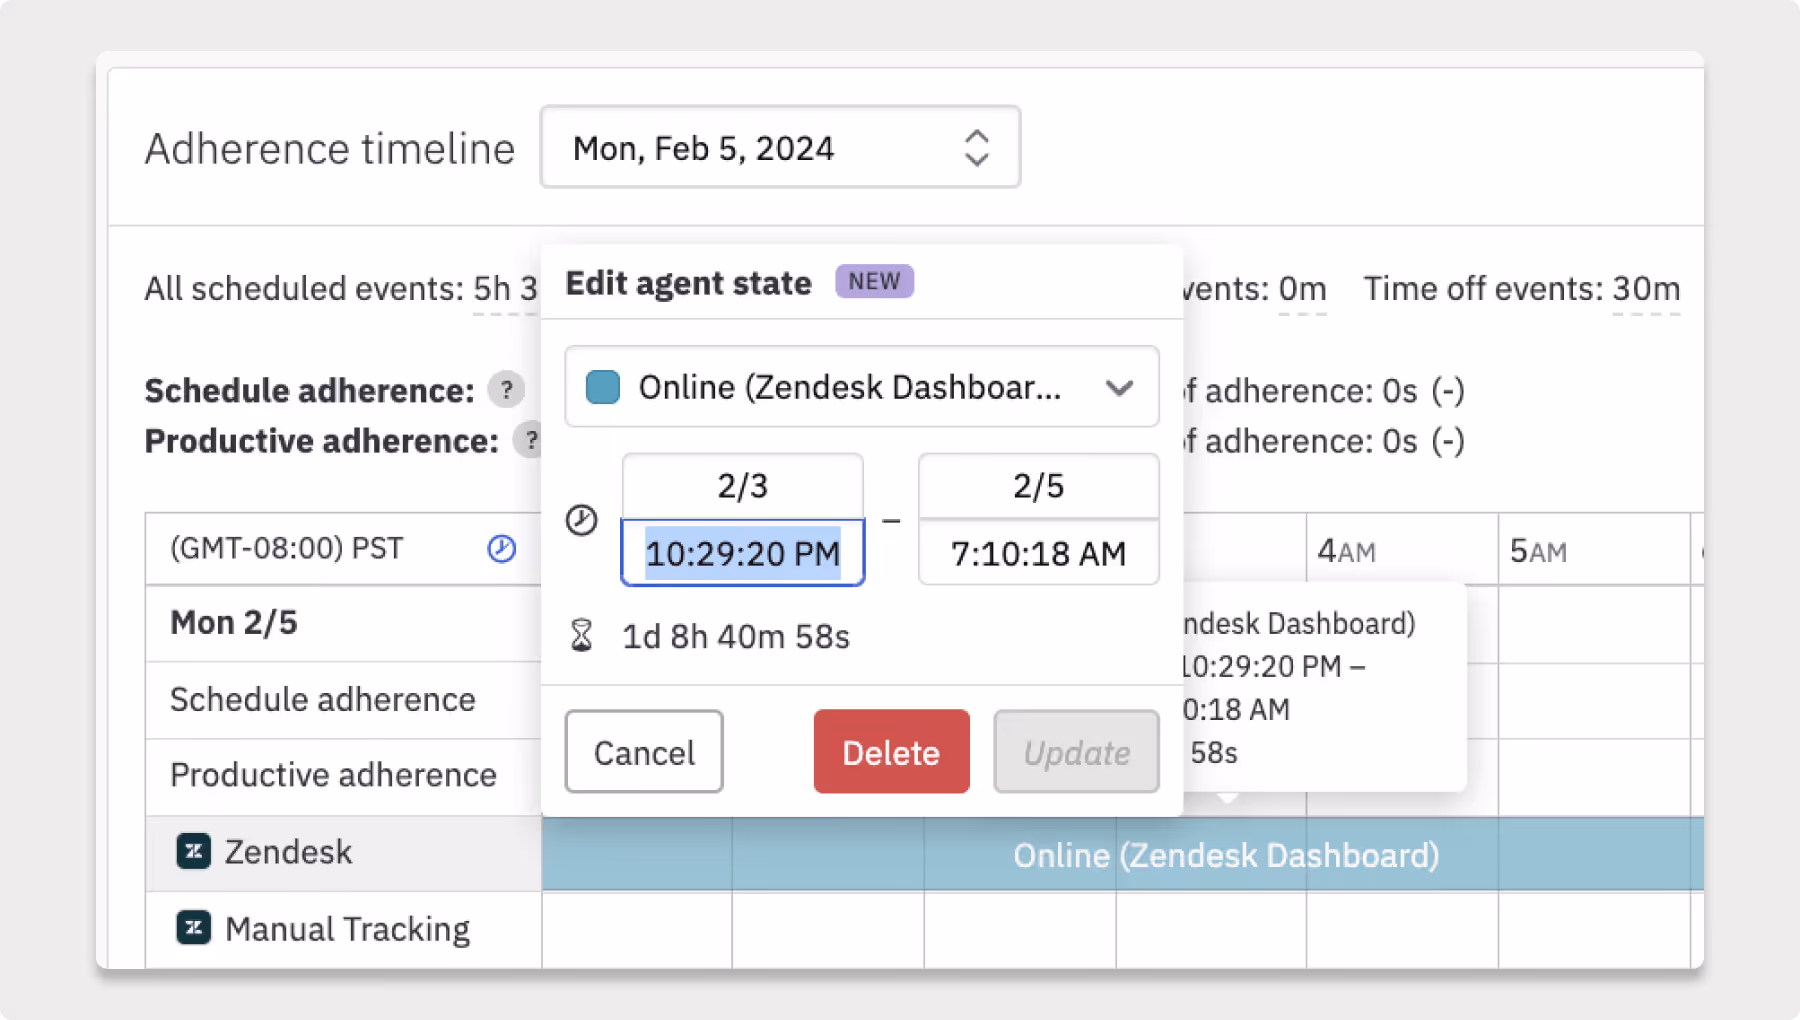
Task: Click the Cancel button
Action: tap(644, 752)
